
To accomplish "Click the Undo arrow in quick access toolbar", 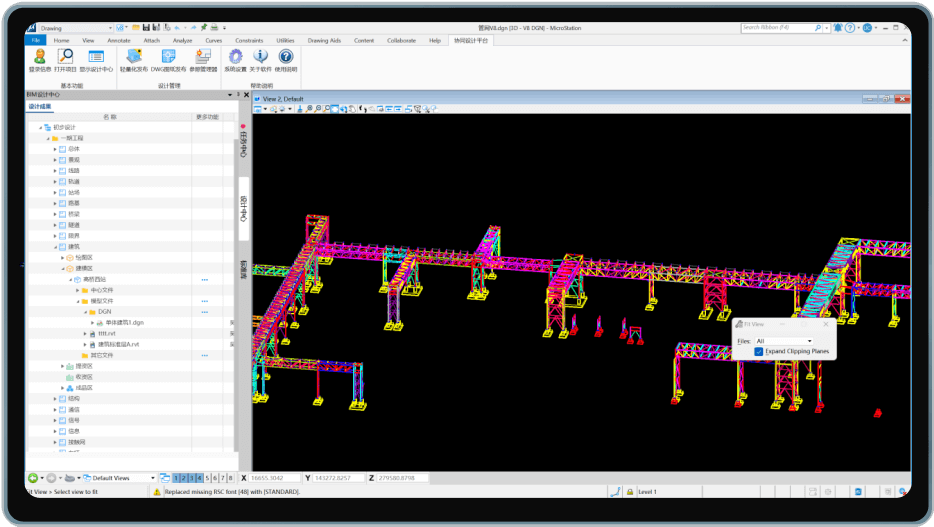I will 178,27.
